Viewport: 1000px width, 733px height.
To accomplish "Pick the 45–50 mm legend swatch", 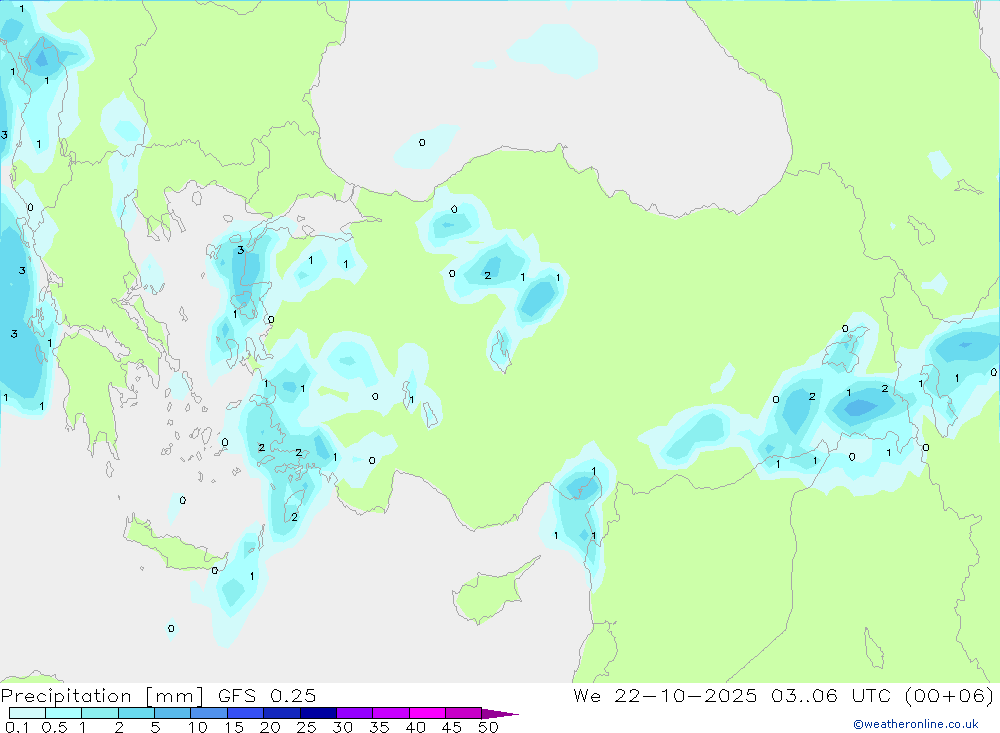I will pos(464,713).
